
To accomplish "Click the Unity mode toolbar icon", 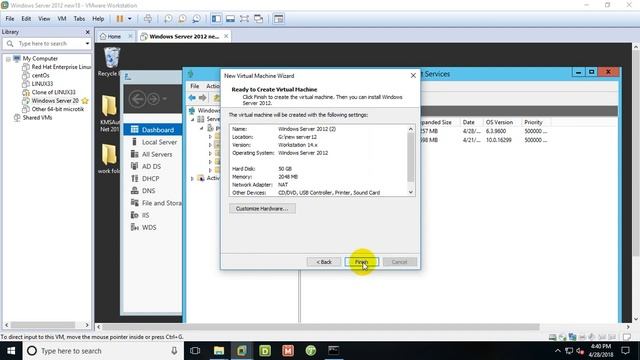I will pyautogui.click(x=258, y=19).
